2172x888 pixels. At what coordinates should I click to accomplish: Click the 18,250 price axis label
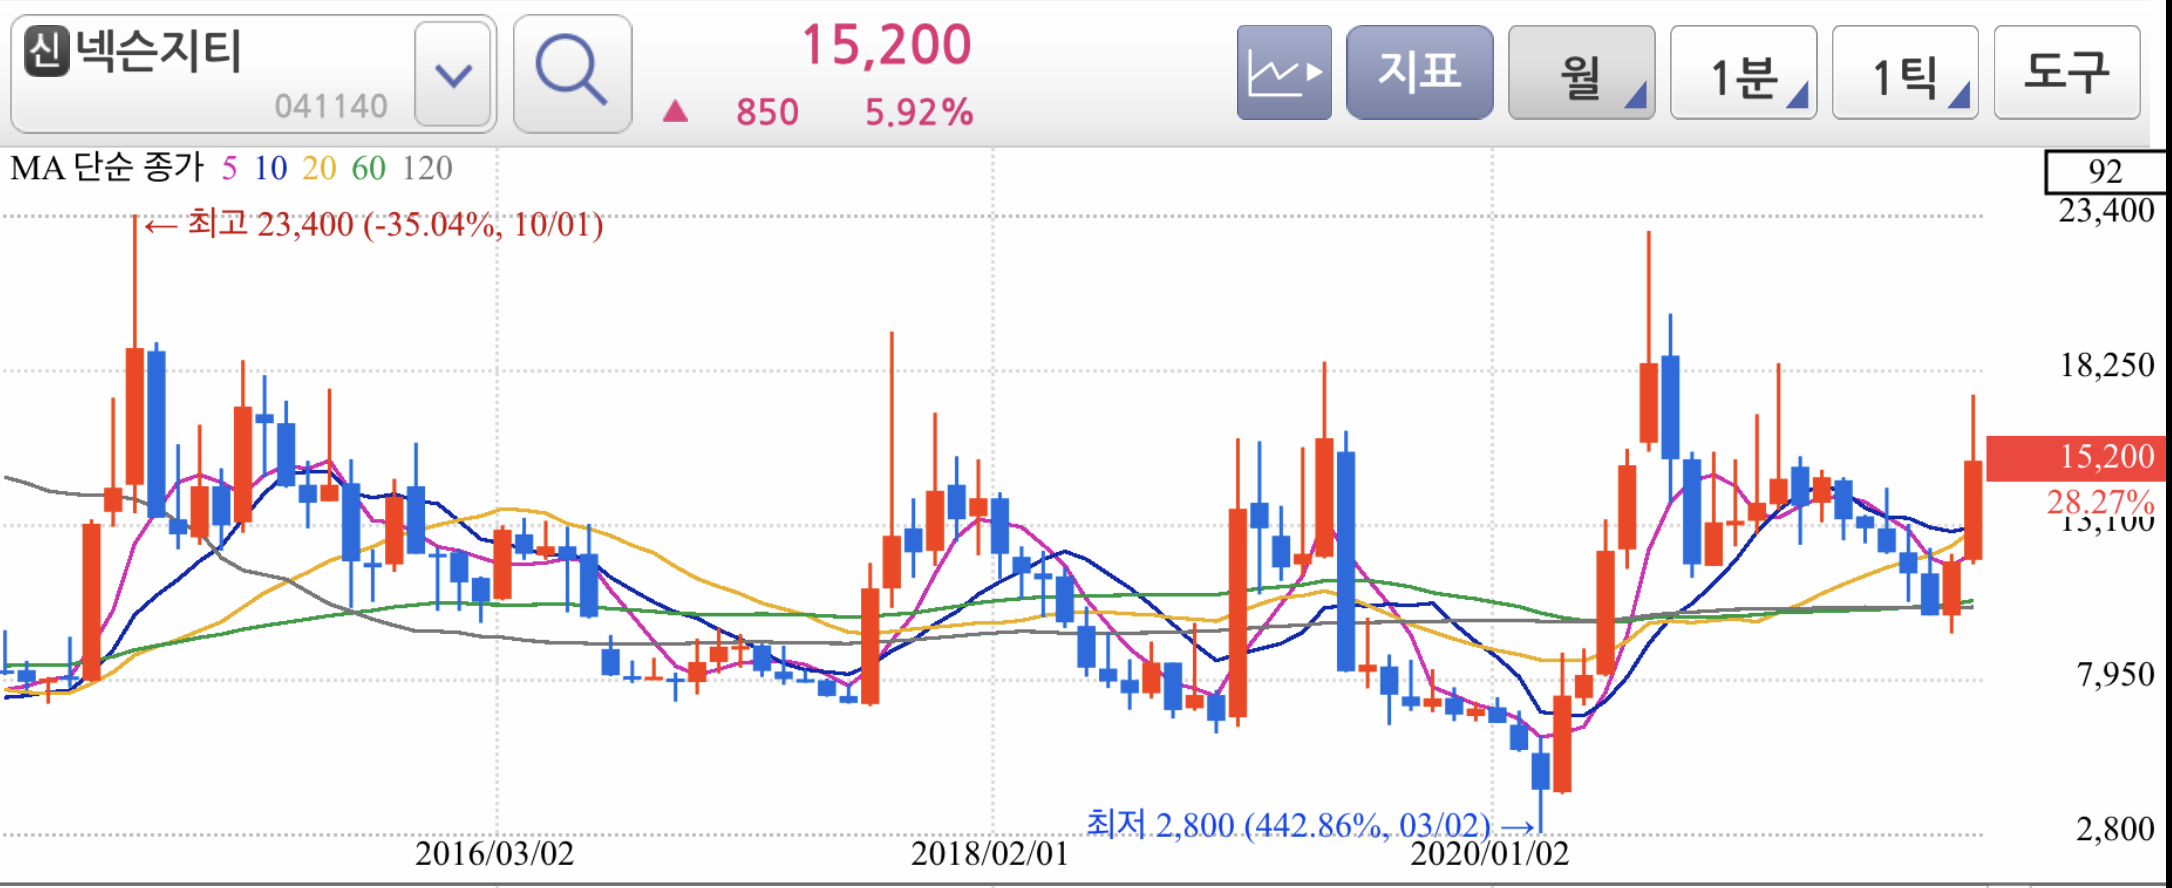click(2107, 365)
